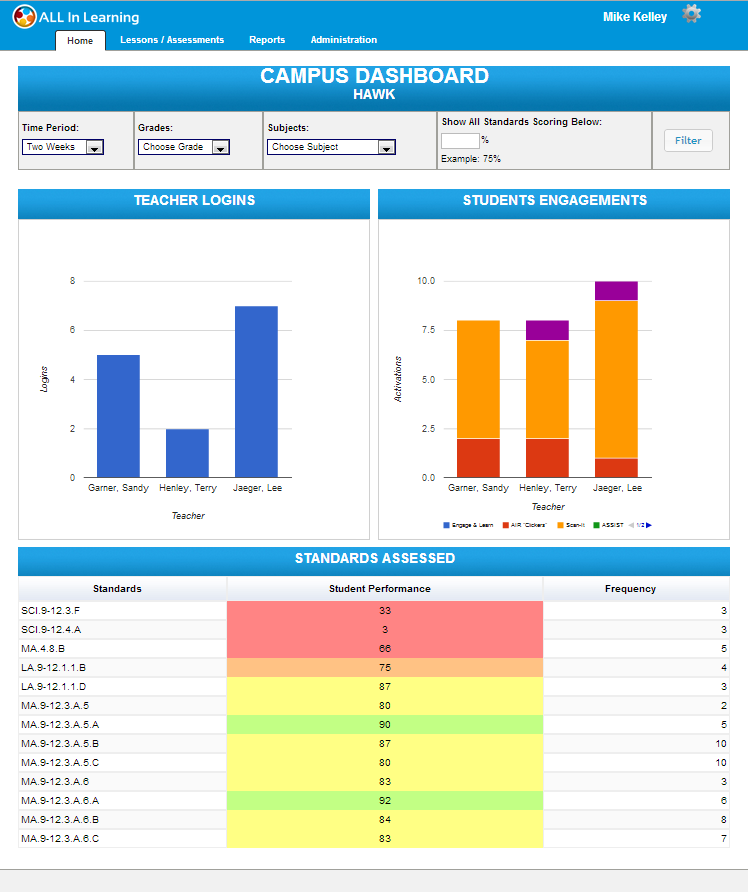Click the MA.9-12.3.A.6.C standard row
Viewport: 748px width, 892px height.
[374, 839]
